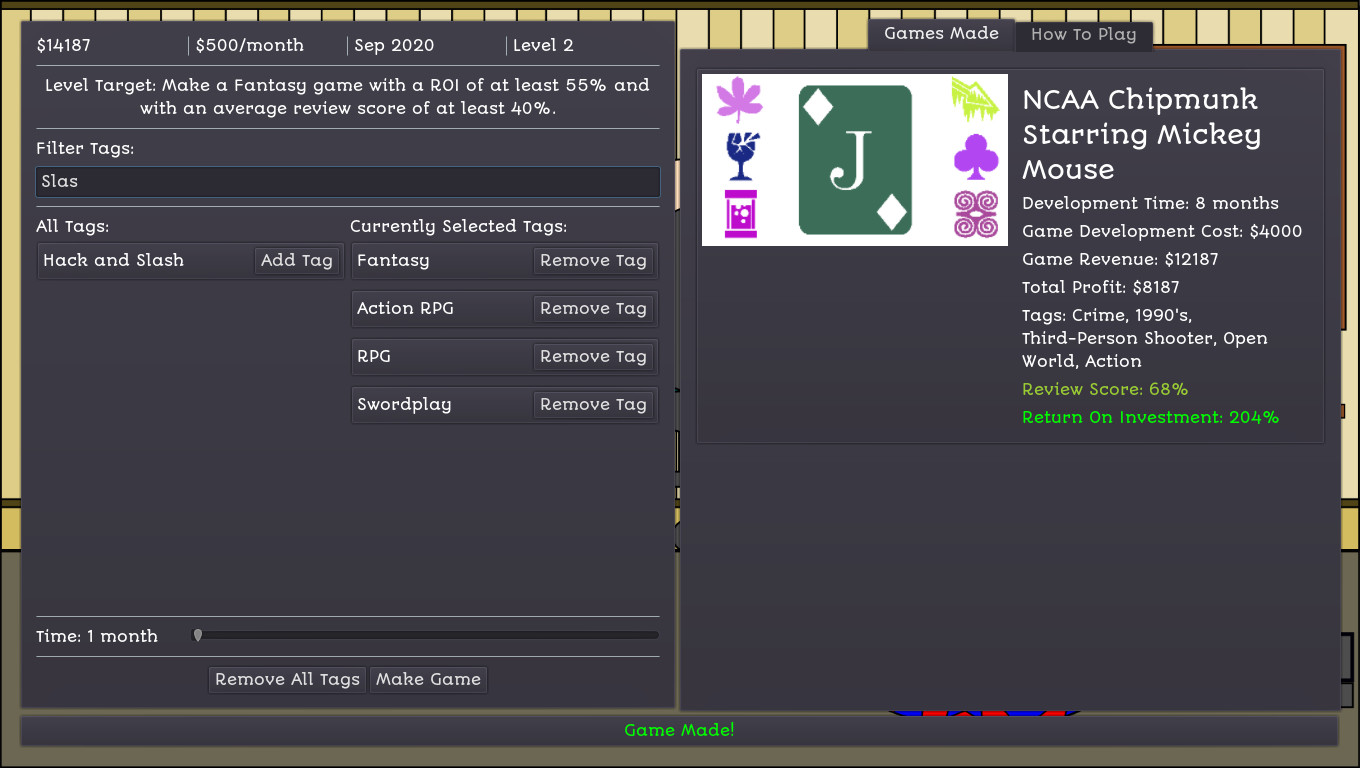Click the pink leaf icon on game cover
The width and height of the screenshot is (1360, 768).
point(740,101)
